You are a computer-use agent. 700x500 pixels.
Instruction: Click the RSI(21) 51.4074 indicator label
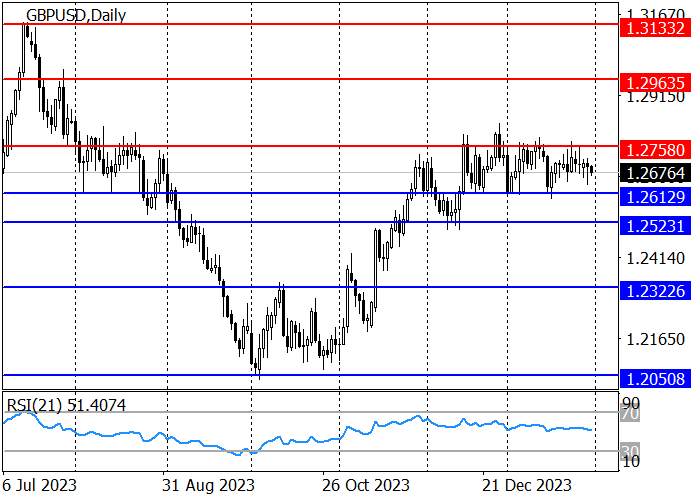[x=67, y=405]
